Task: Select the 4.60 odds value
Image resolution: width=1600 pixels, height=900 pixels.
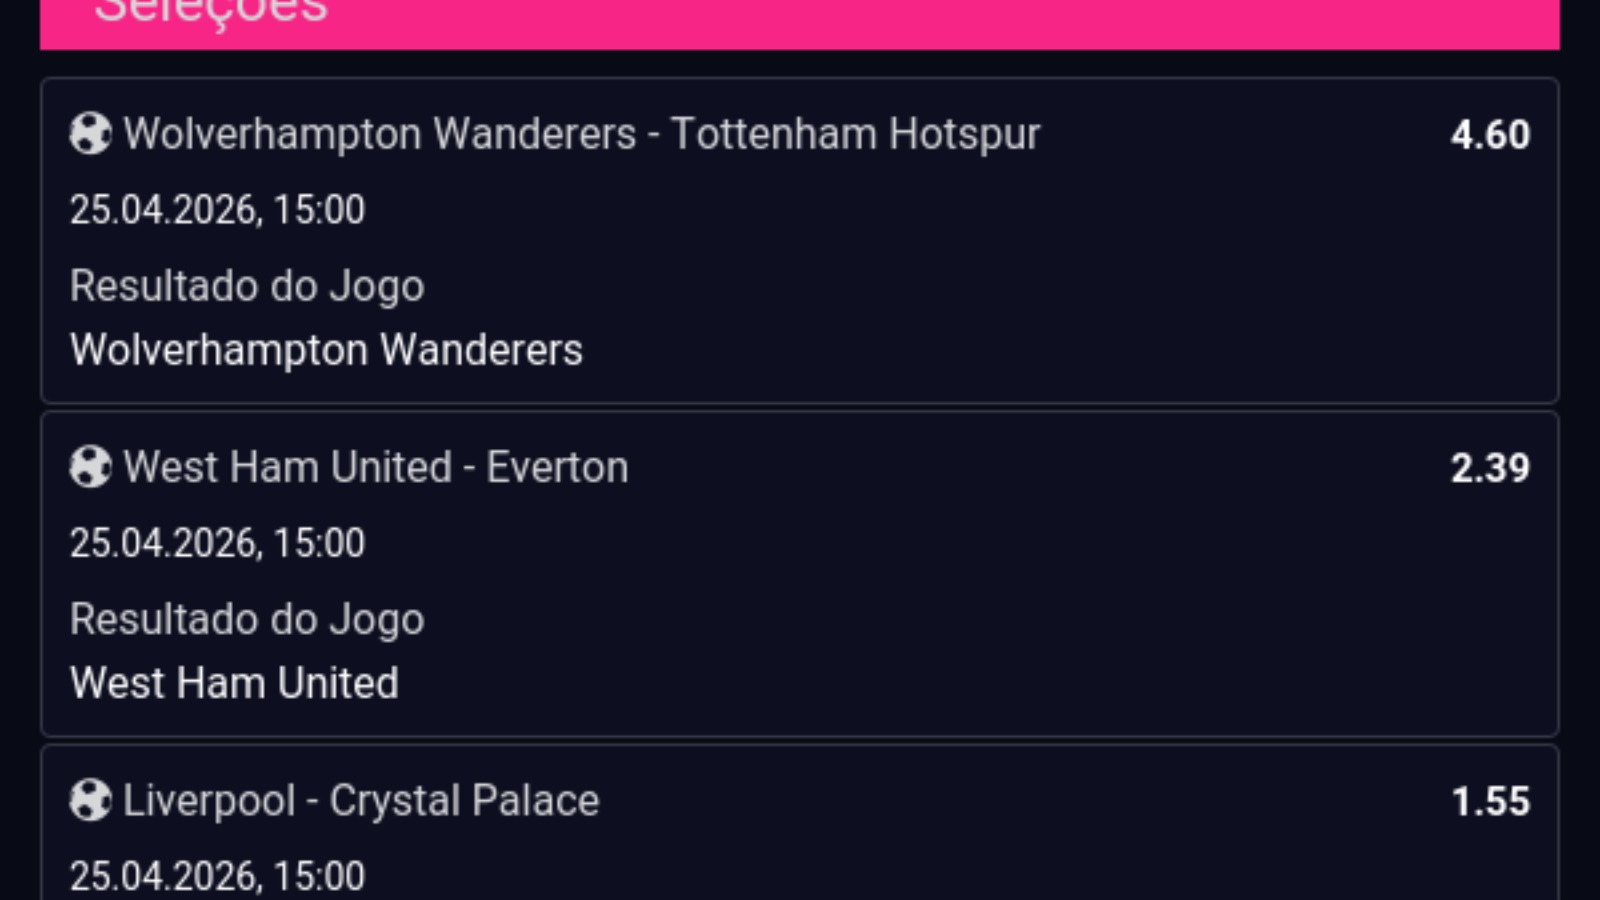Action: pyautogui.click(x=1490, y=135)
